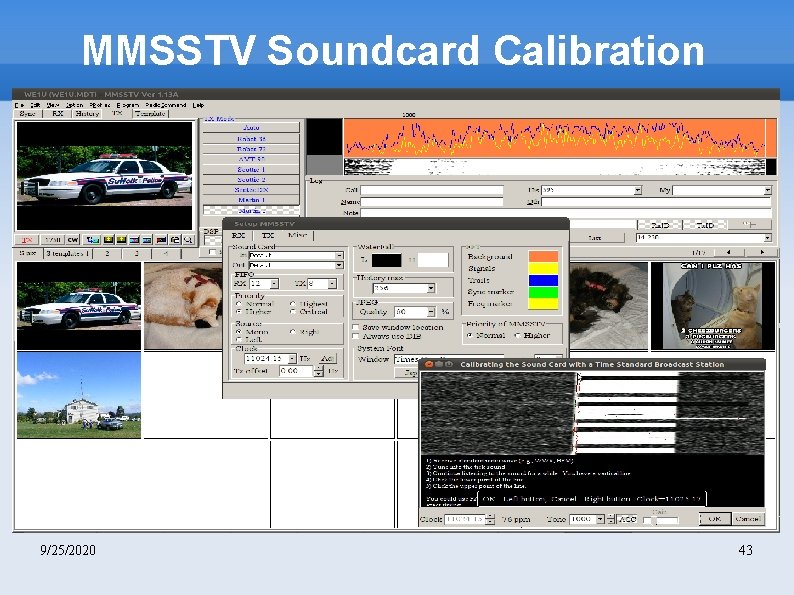Open the Help menu in MMSSTV
The width and height of the screenshot is (794, 595).
coord(198,105)
